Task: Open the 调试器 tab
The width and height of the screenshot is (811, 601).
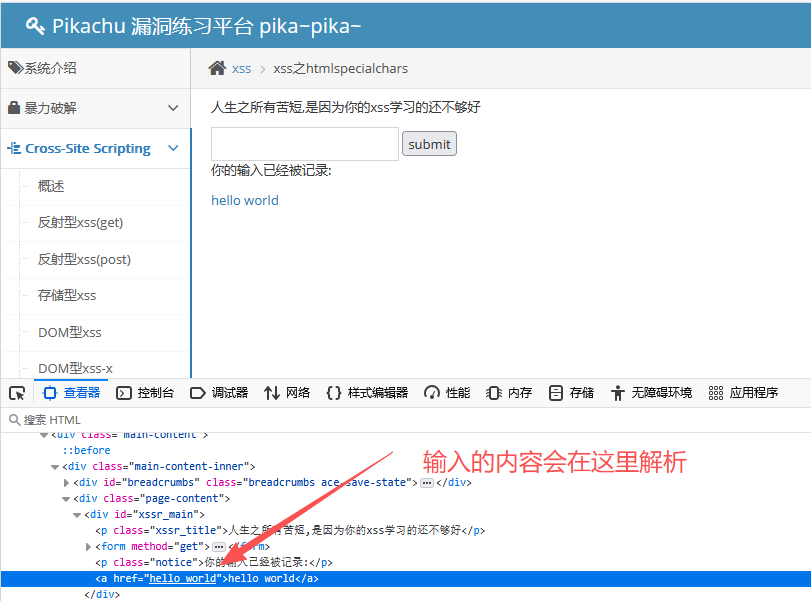Action: (x=219, y=393)
